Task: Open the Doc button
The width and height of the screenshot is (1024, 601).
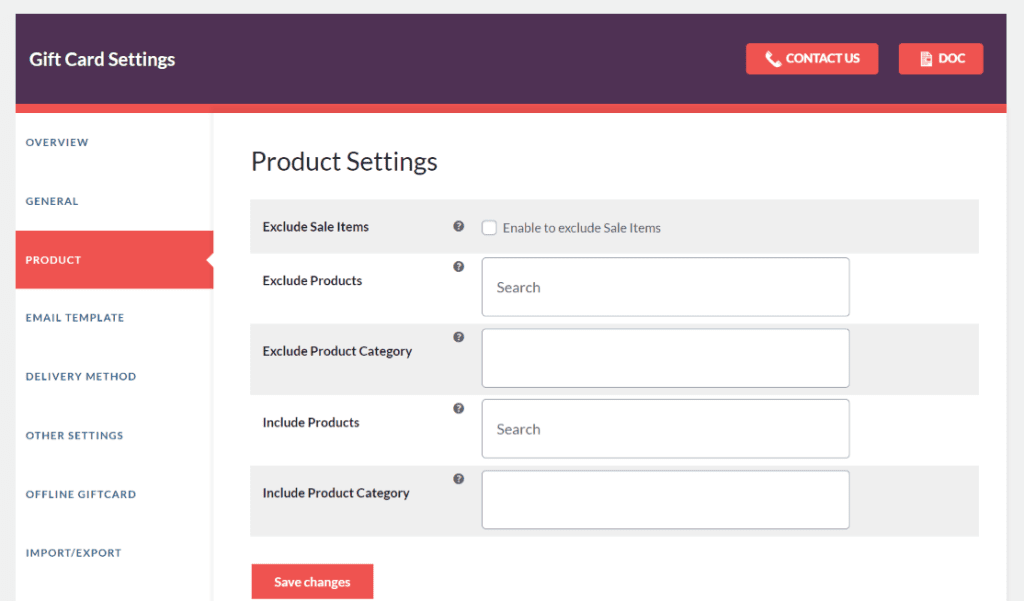Action: 940,59
